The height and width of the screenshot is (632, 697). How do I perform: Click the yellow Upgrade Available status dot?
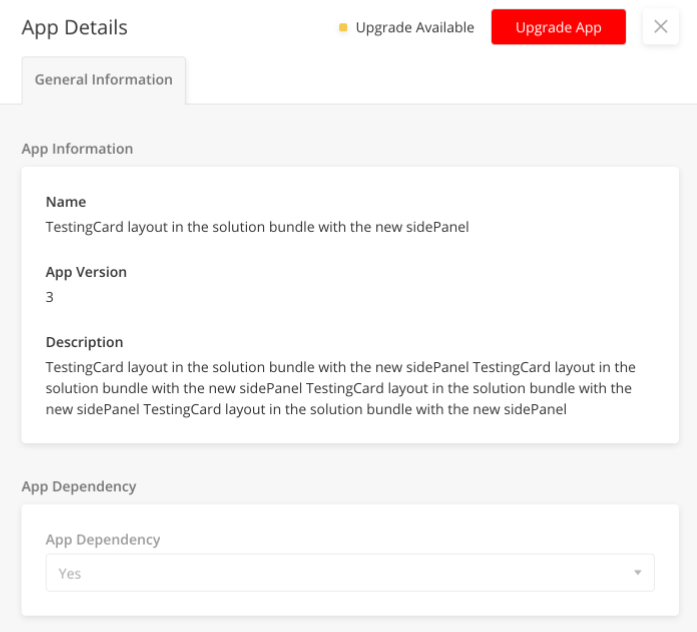(343, 28)
